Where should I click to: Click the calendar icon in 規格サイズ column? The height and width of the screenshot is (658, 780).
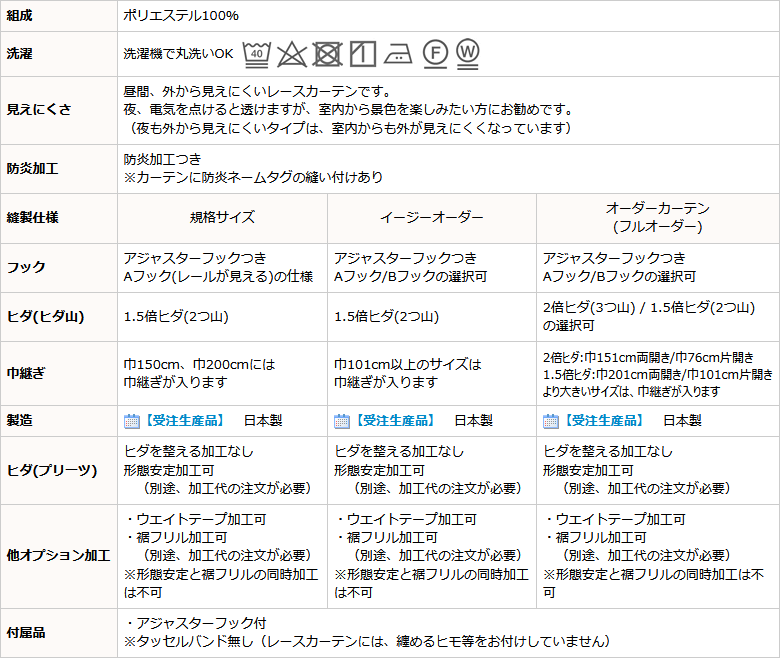[x=131, y=421]
